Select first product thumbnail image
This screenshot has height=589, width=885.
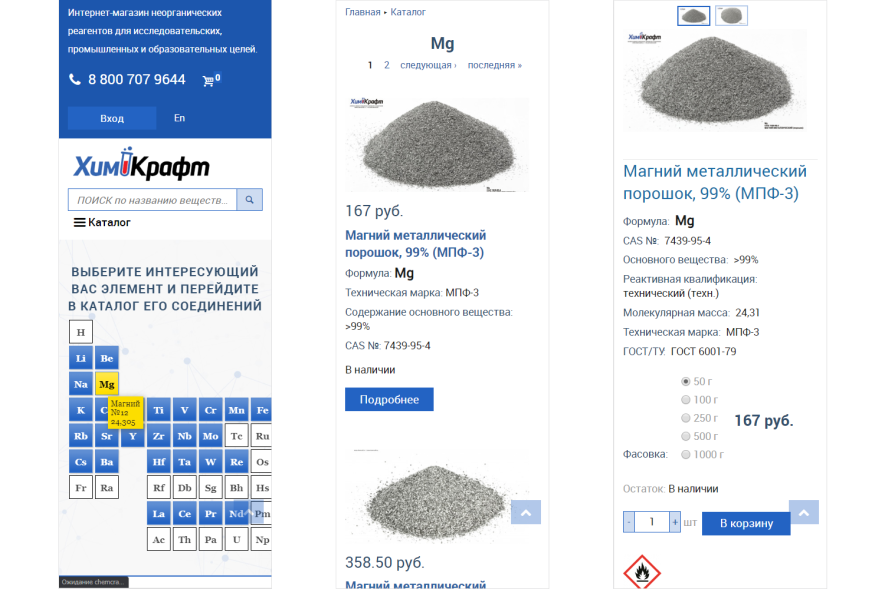(x=693, y=15)
